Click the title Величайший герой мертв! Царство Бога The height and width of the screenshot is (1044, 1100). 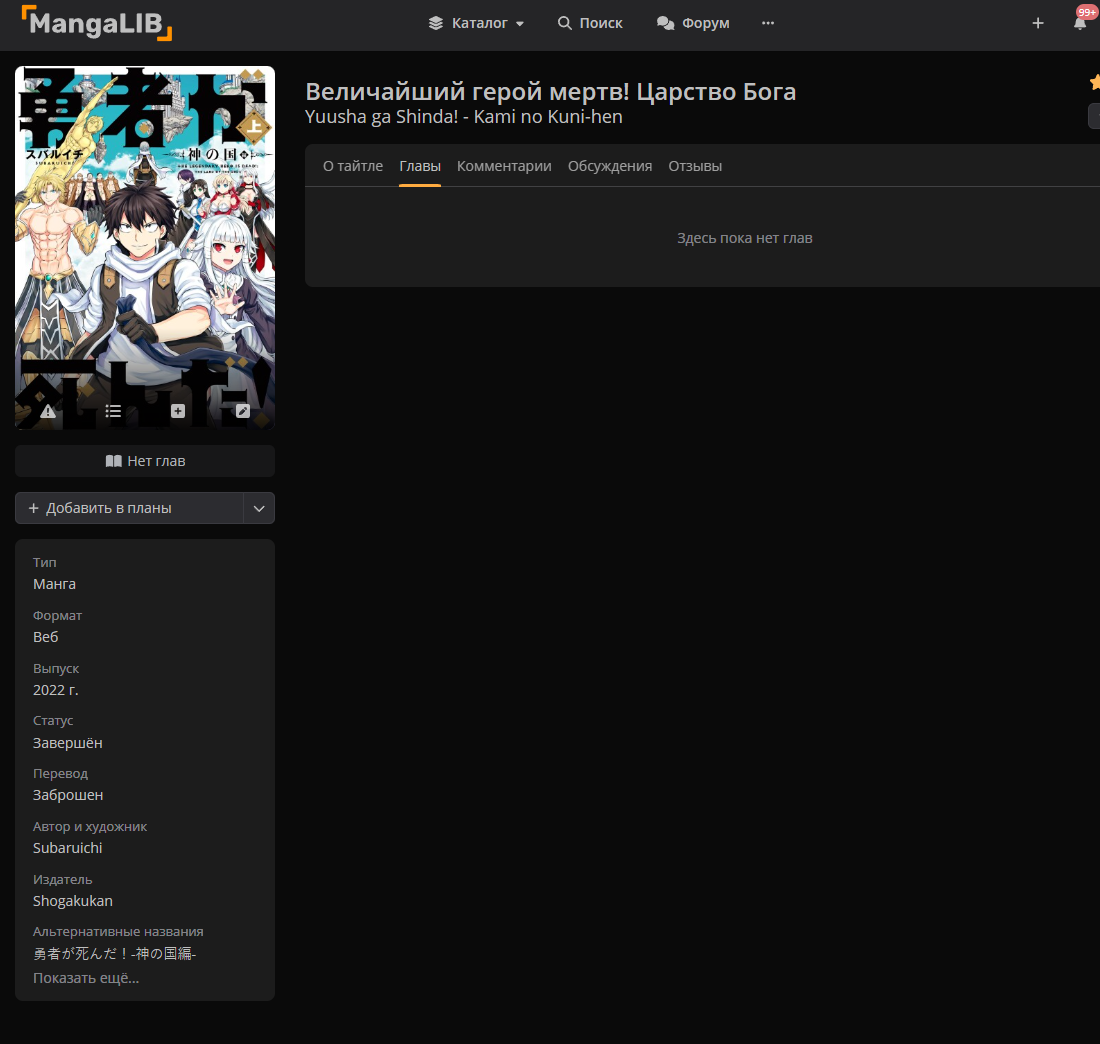551,91
